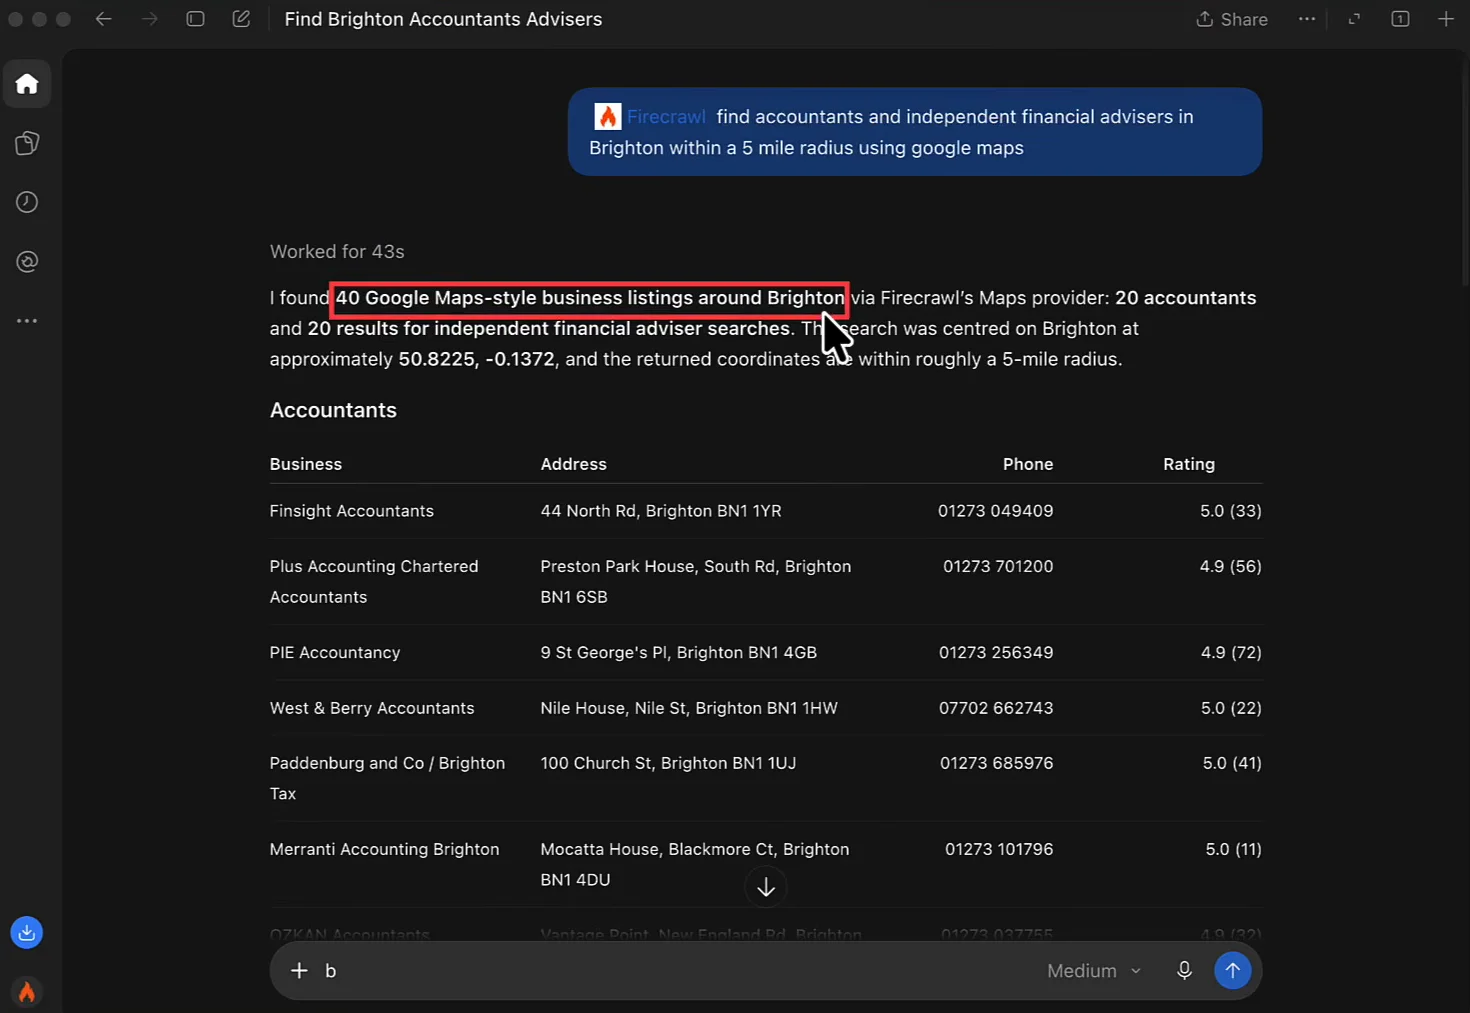1470x1013 pixels.
Task: Add a new tab with plus icon
Action: 1446,19
